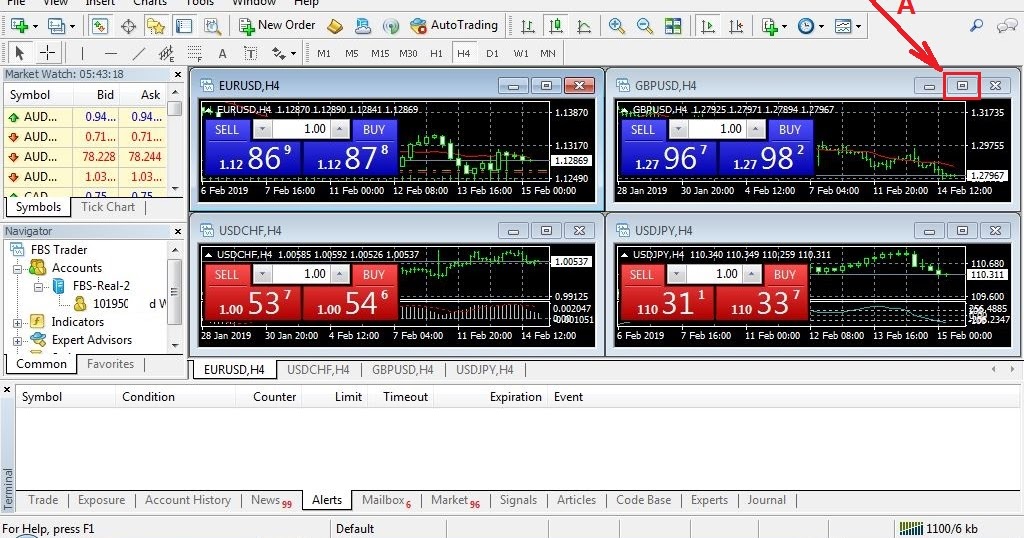Toggle the Navigator folder-star icon
The image size is (1024, 538).
tap(155, 26)
